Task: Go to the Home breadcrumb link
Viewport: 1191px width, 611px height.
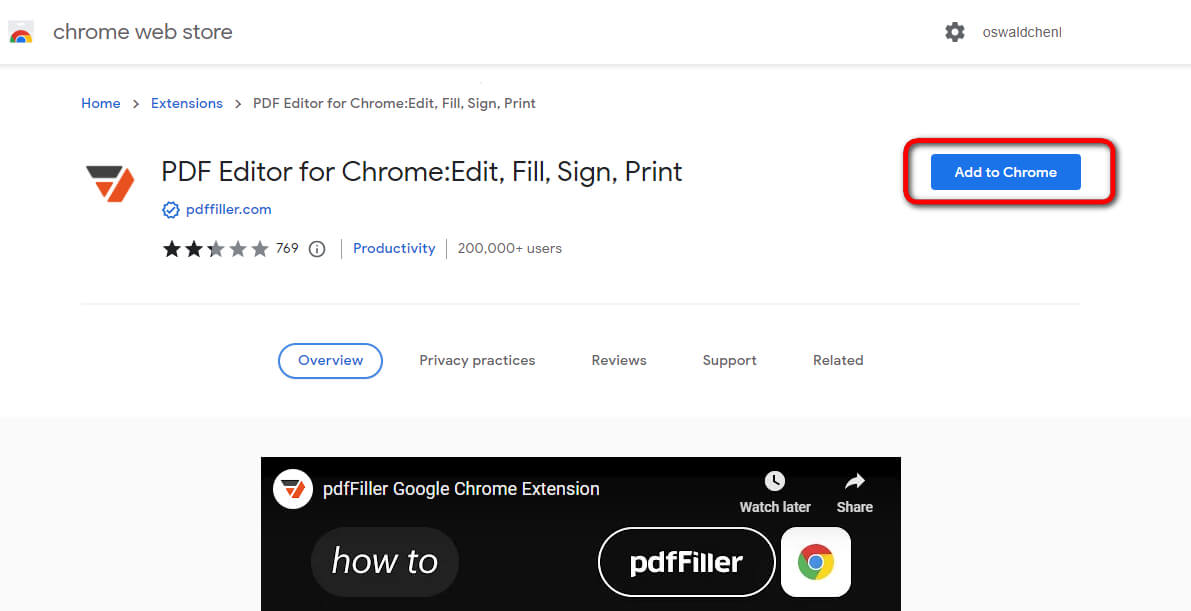Action: (x=100, y=103)
